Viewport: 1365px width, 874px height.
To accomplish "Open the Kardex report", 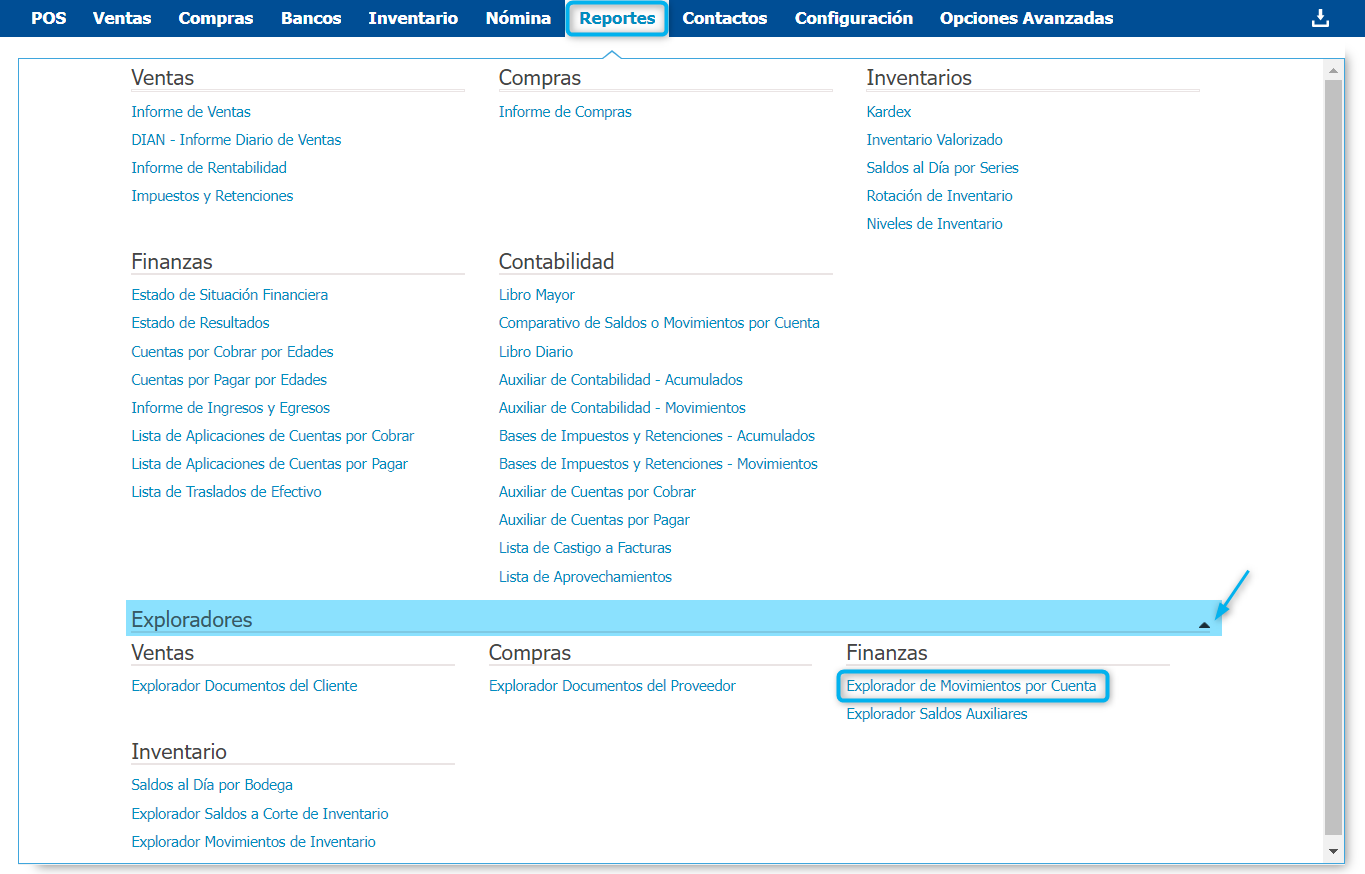I will 889,112.
